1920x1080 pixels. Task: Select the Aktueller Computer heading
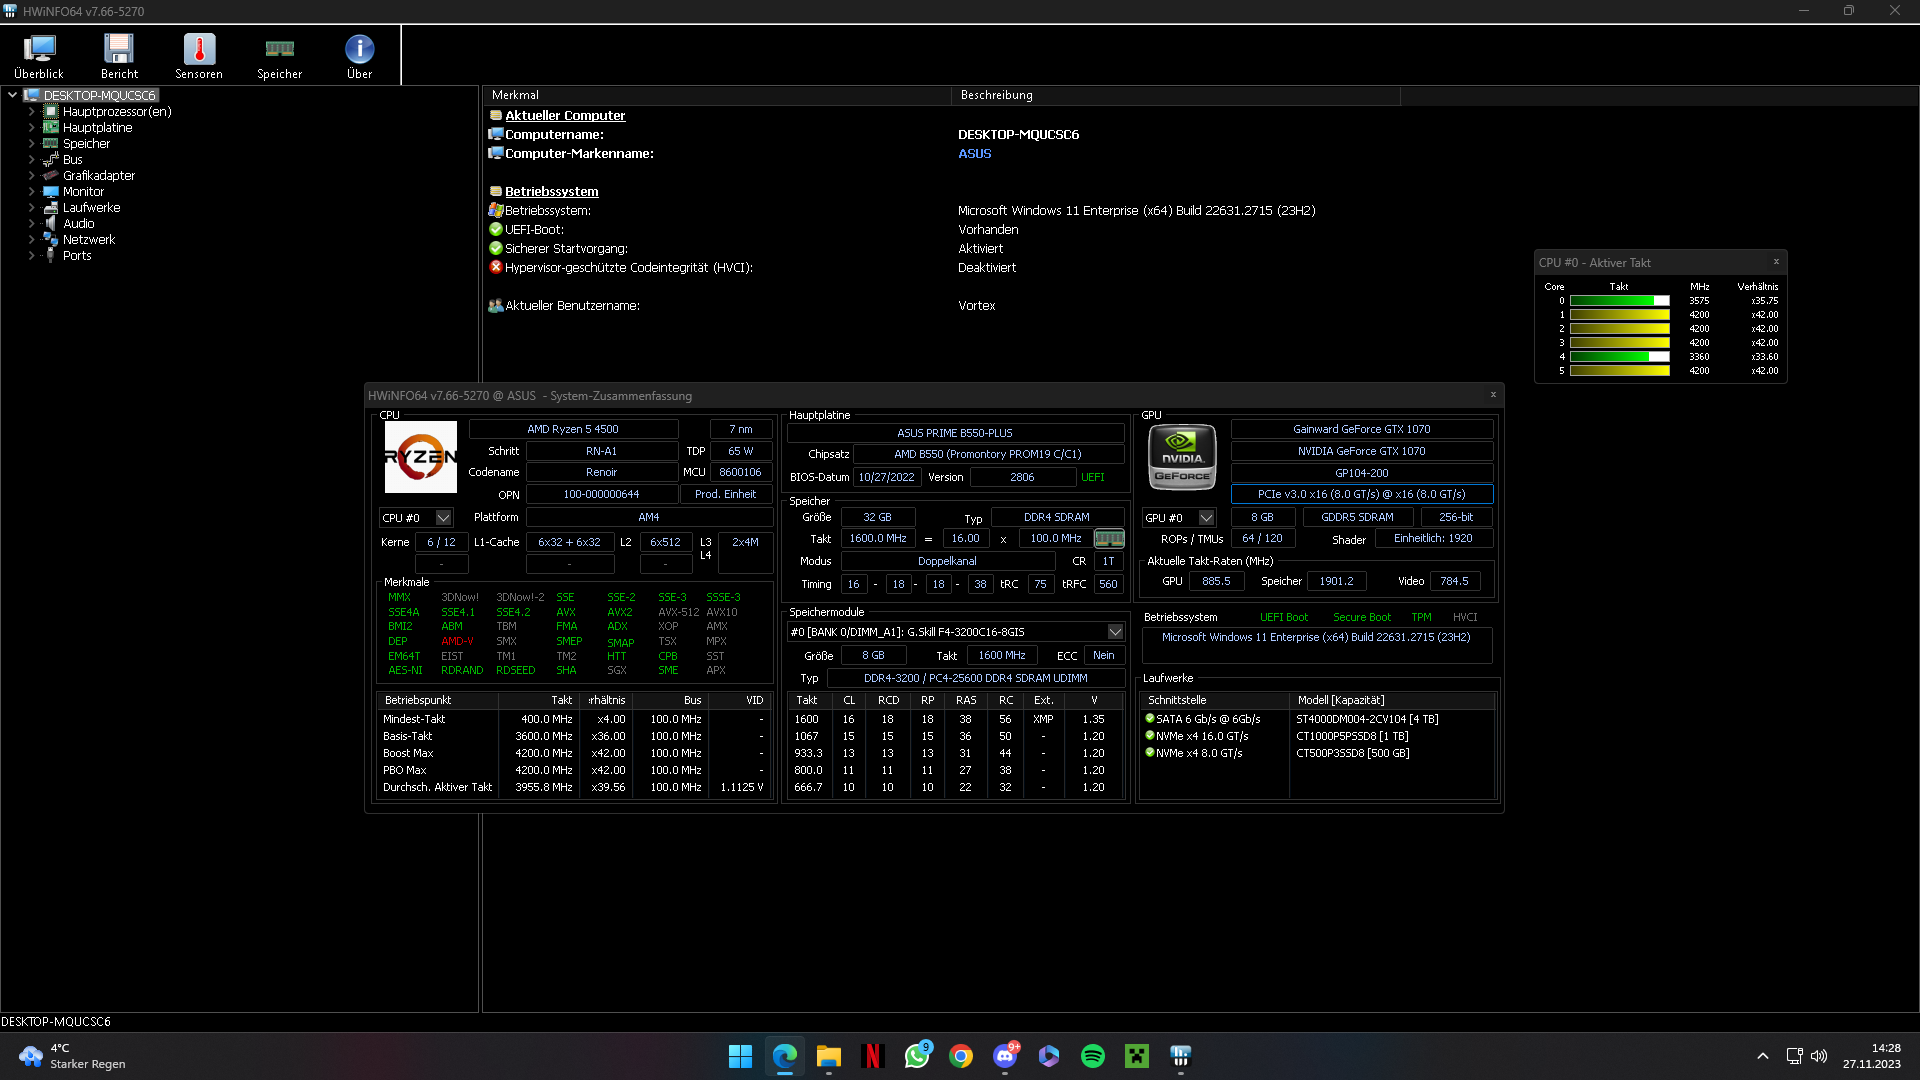tap(565, 116)
